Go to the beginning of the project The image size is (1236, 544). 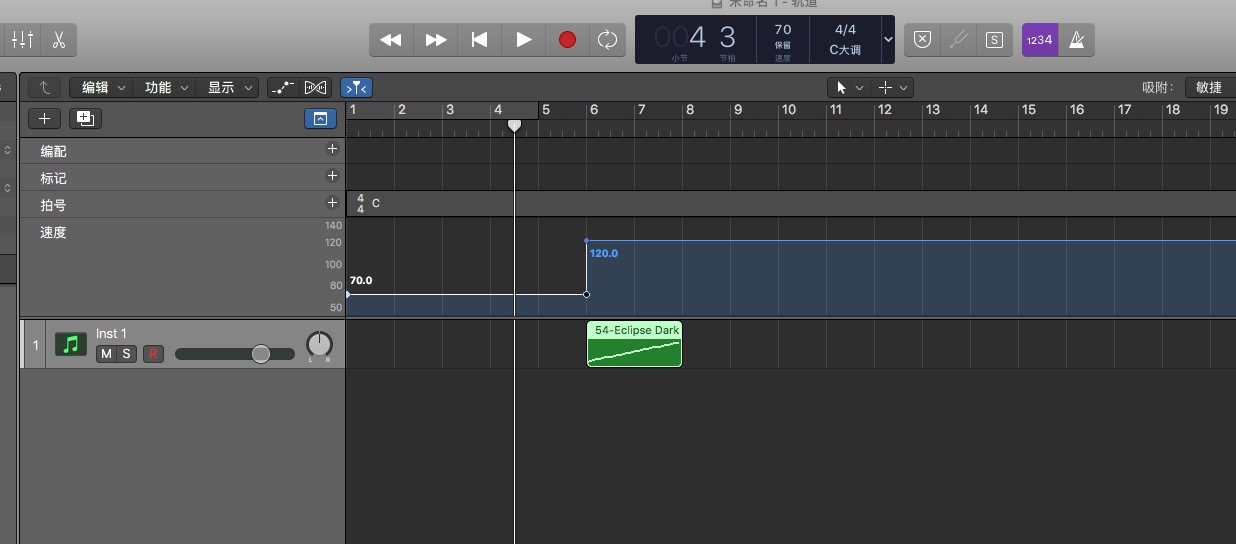(x=479, y=40)
